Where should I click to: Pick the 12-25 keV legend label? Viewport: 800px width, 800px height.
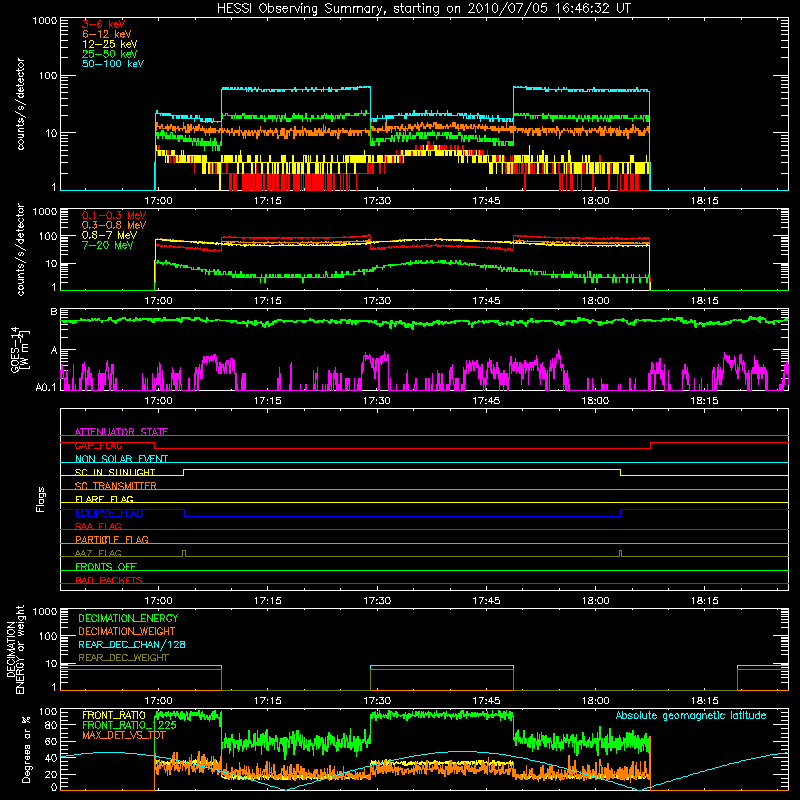(x=110, y=44)
